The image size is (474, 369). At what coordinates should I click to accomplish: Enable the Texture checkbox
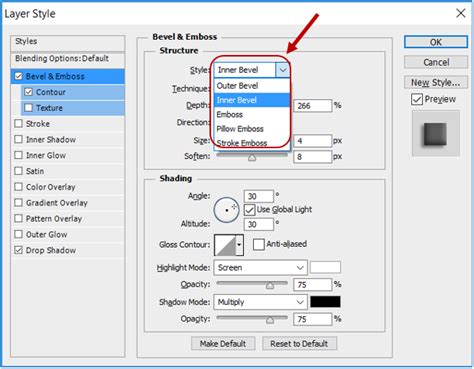click(x=29, y=108)
